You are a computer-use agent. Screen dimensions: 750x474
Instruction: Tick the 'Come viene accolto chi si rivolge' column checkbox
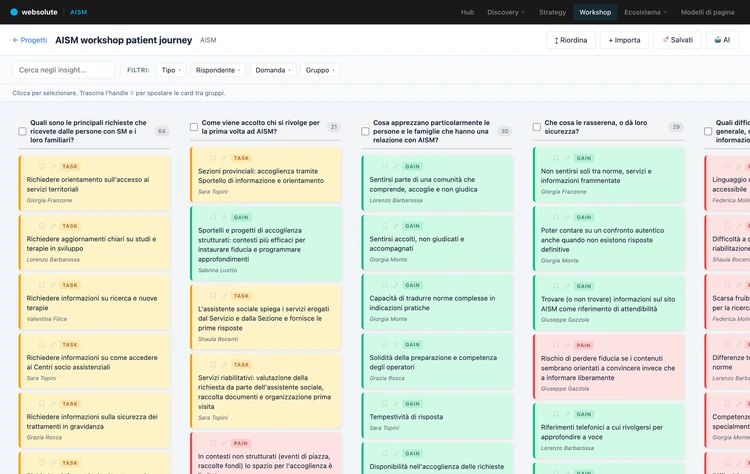pos(194,127)
